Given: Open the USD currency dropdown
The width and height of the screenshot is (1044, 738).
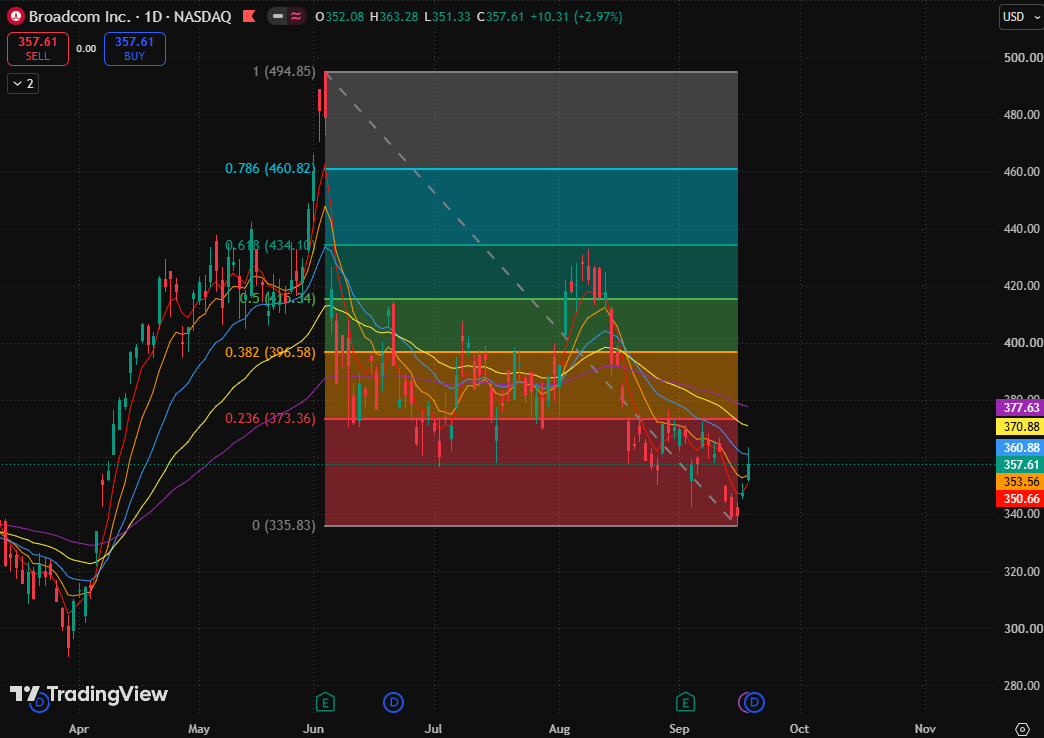Looking at the screenshot, I should coord(1021,17).
